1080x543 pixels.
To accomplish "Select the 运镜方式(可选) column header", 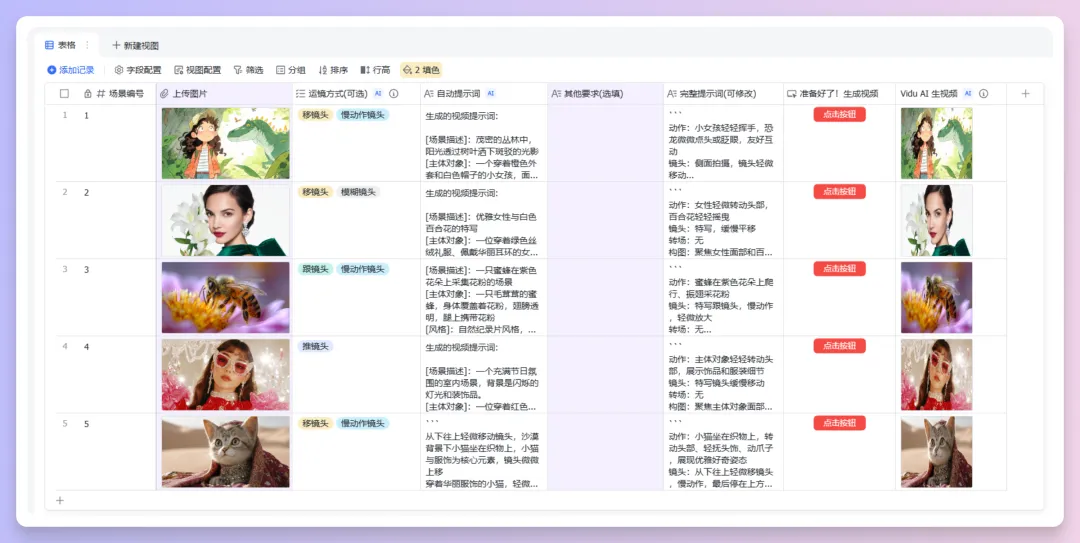I will click(x=356, y=94).
